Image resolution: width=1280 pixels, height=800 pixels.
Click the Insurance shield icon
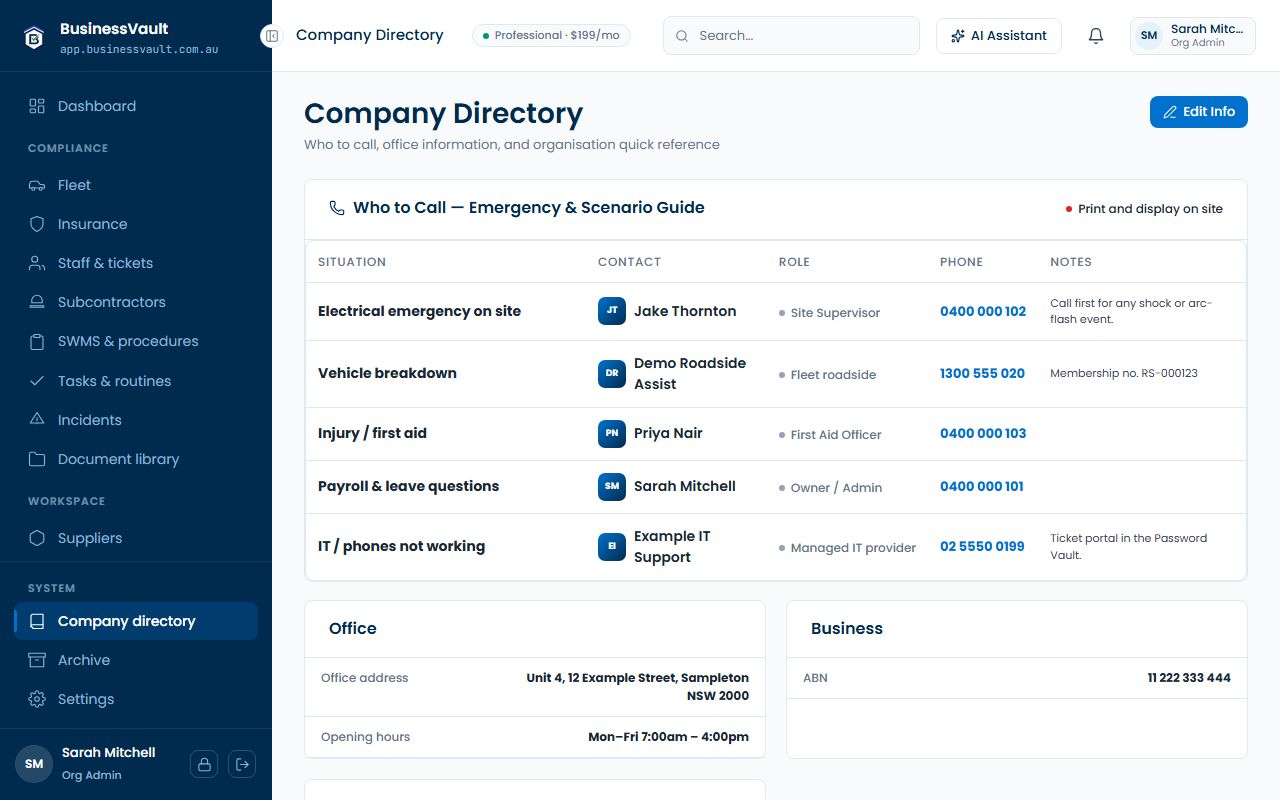pyautogui.click(x=37, y=224)
